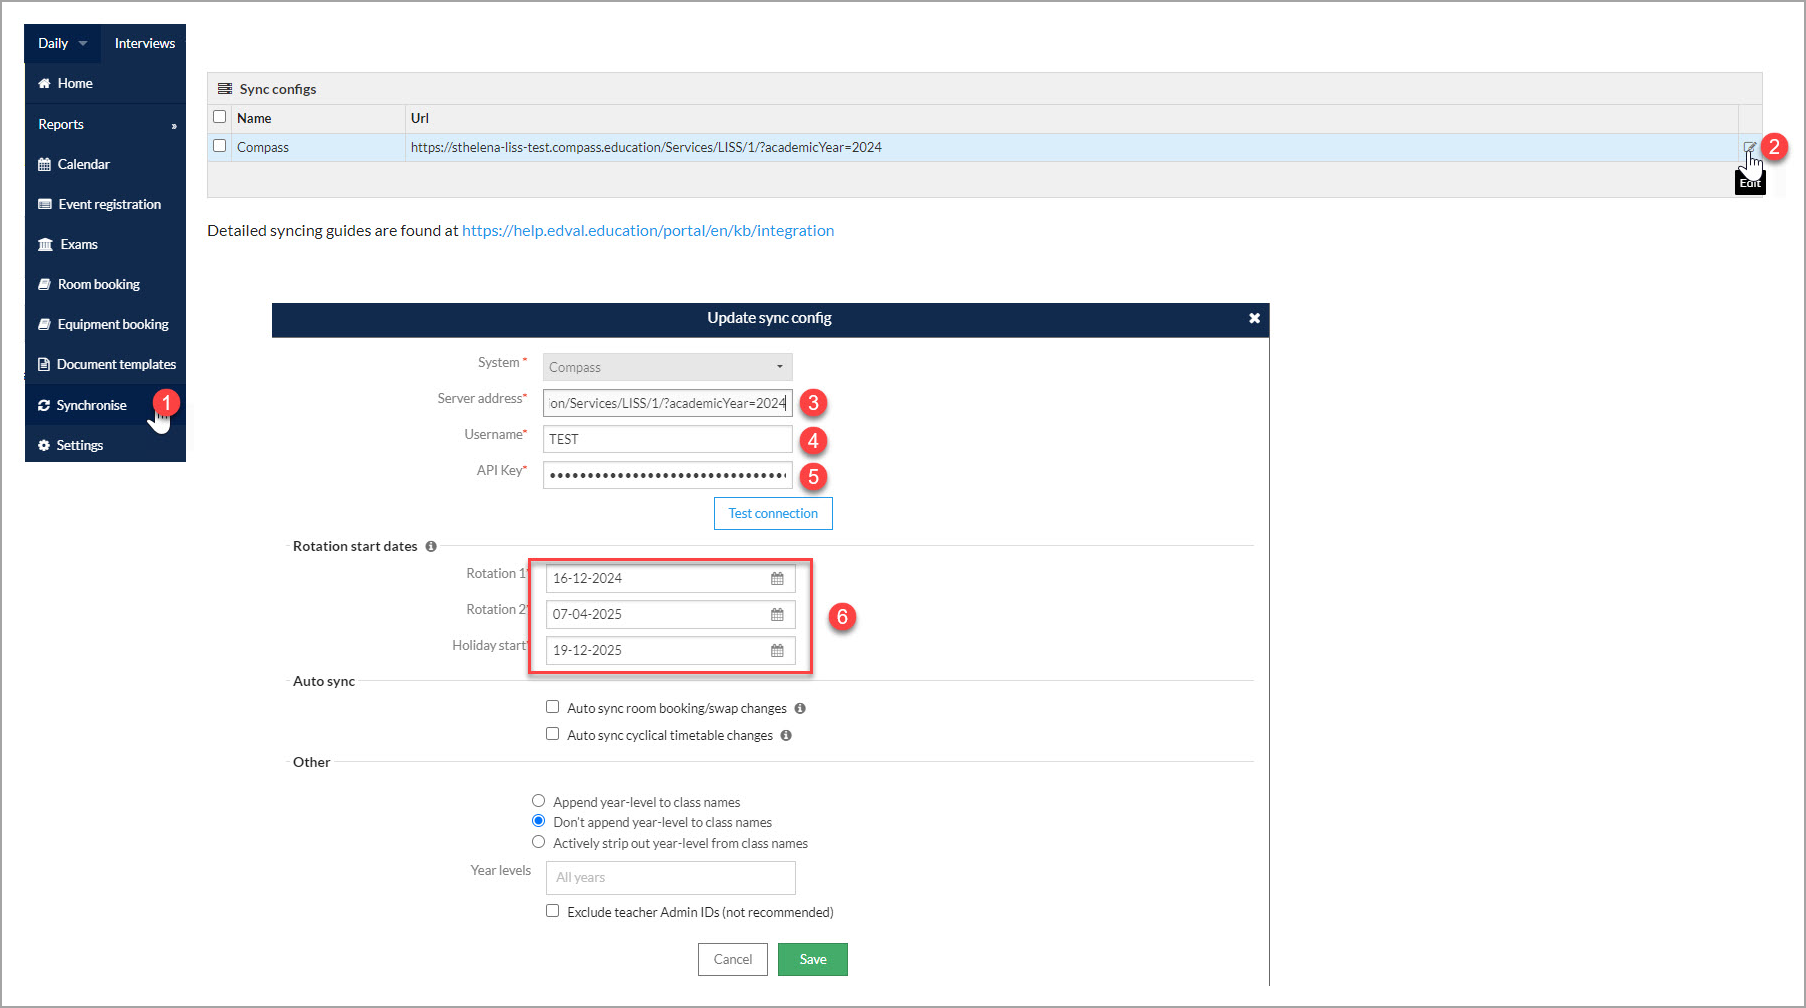Image resolution: width=1806 pixels, height=1008 pixels.
Task: Click the Event registration icon
Action: point(45,205)
